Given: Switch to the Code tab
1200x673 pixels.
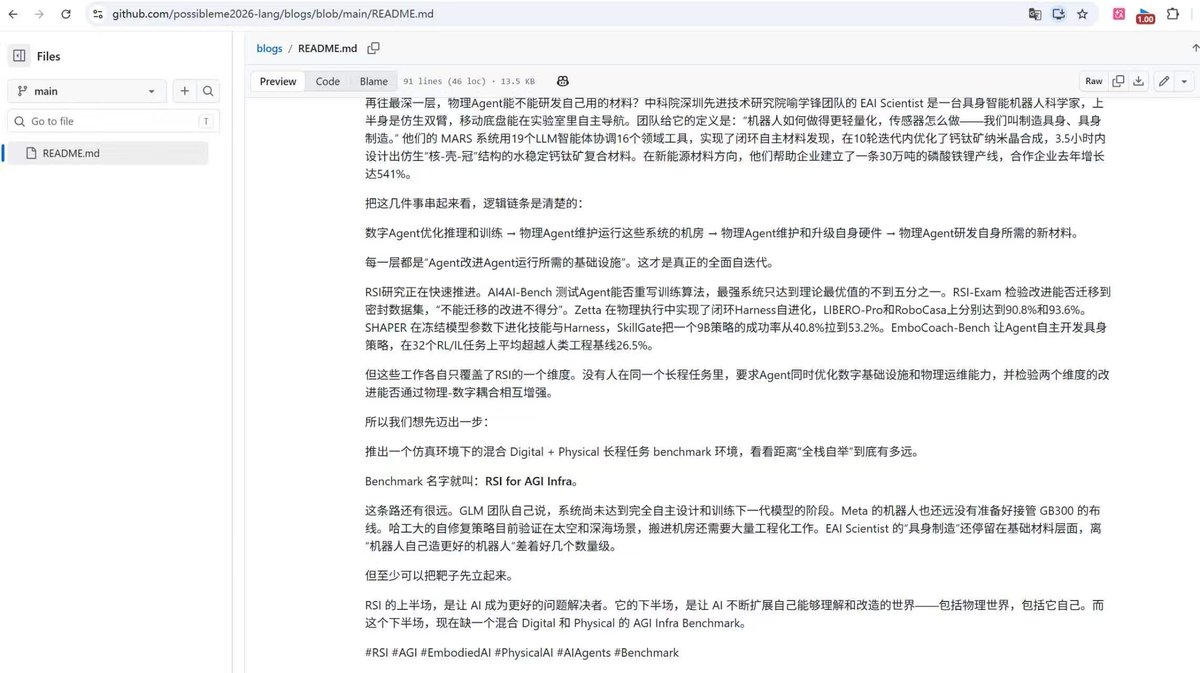Looking at the screenshot, I should coord(328,82).
